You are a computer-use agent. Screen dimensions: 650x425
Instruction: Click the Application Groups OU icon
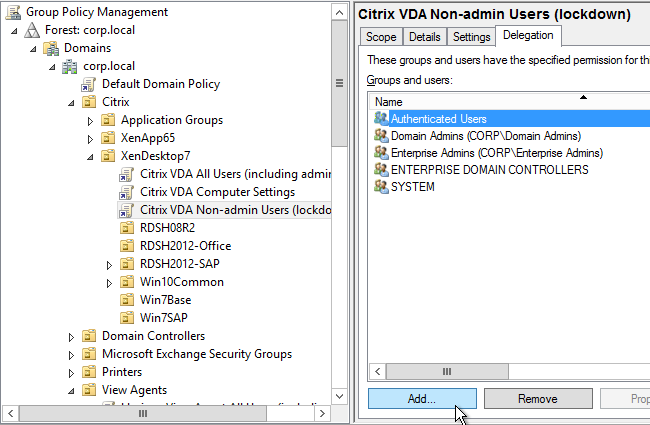point(108,120)
